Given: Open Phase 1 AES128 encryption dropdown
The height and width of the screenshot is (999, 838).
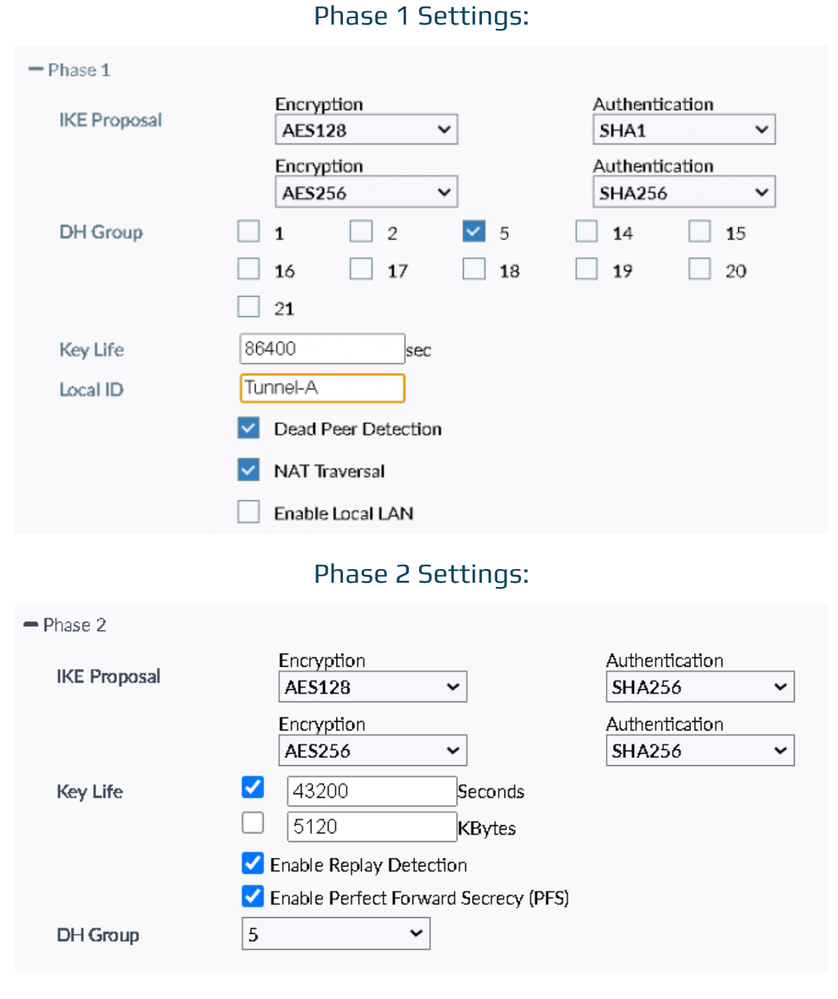Looking at the screenshot, I should 366,130.
